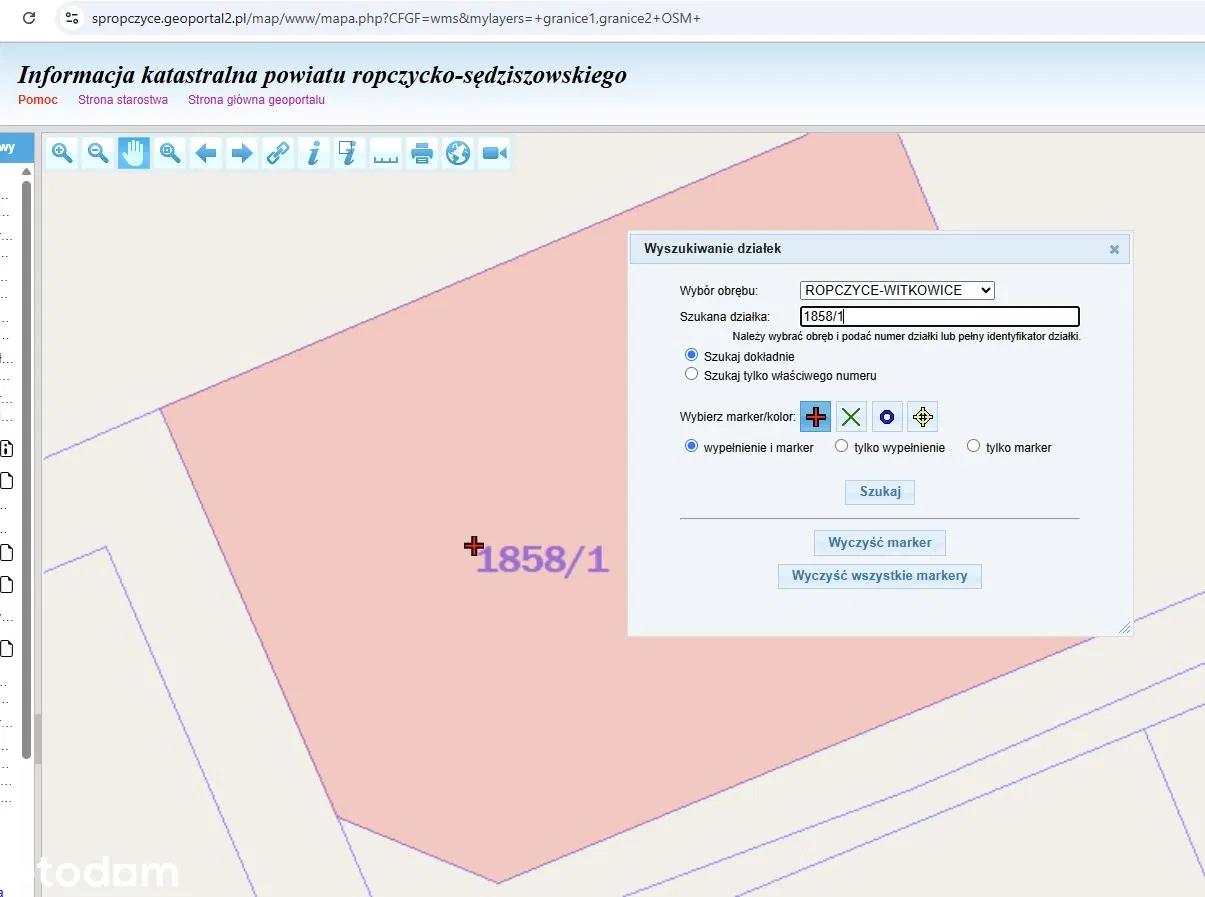Select 'Szukaj tylko właściwego numeru' option

coord(691,375)
